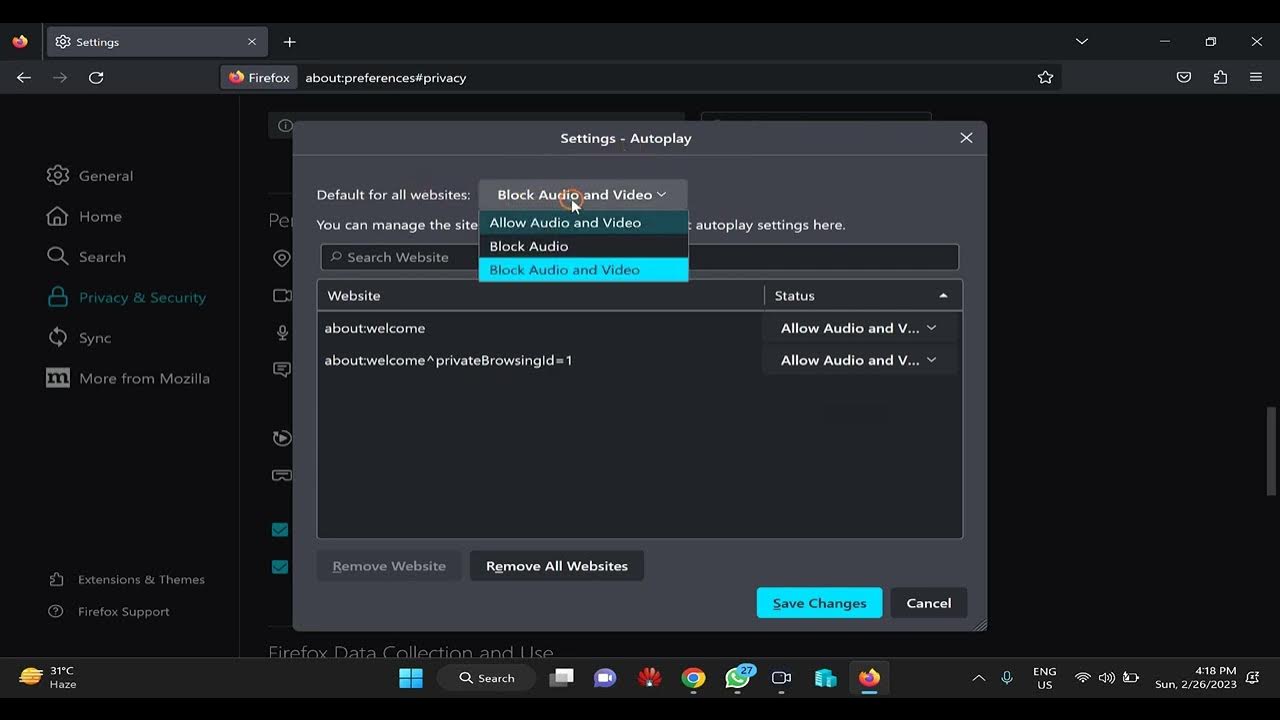1280x720 pixels.
Task: Sort the list by the Status column header
Action: (862, 296)
